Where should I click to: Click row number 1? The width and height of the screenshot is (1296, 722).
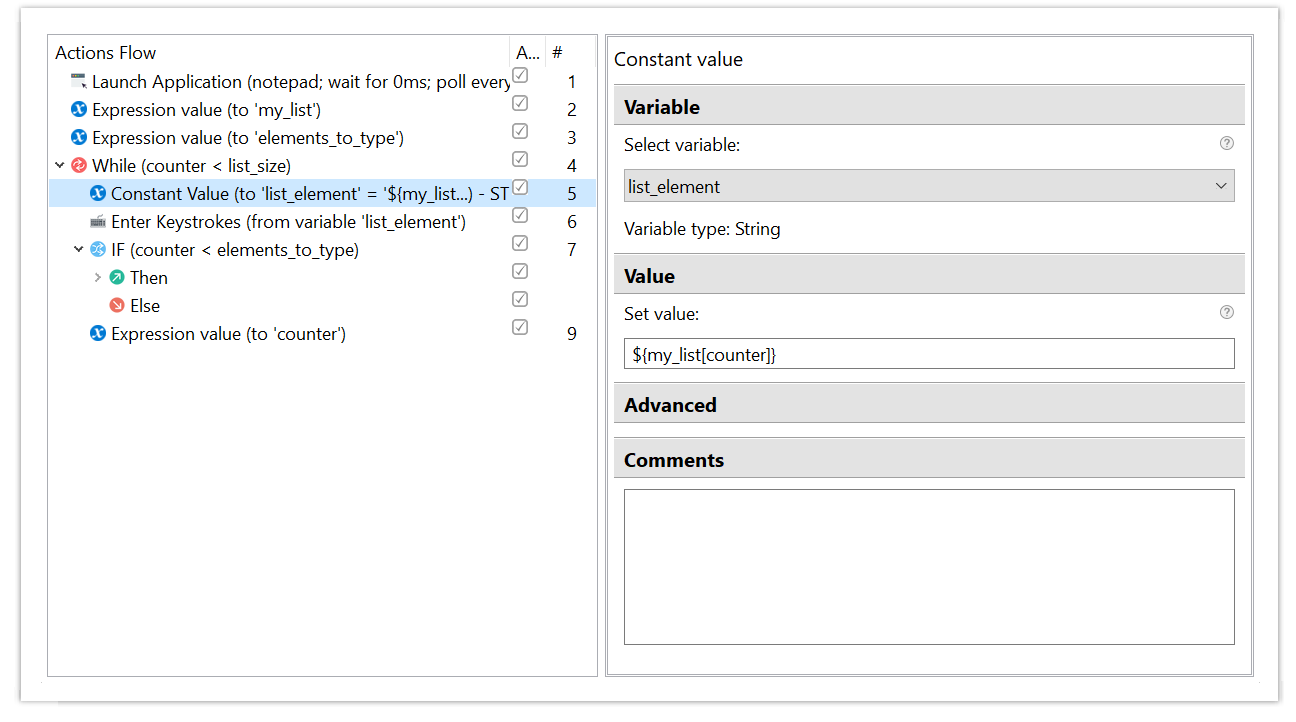(x=572, y=82)
